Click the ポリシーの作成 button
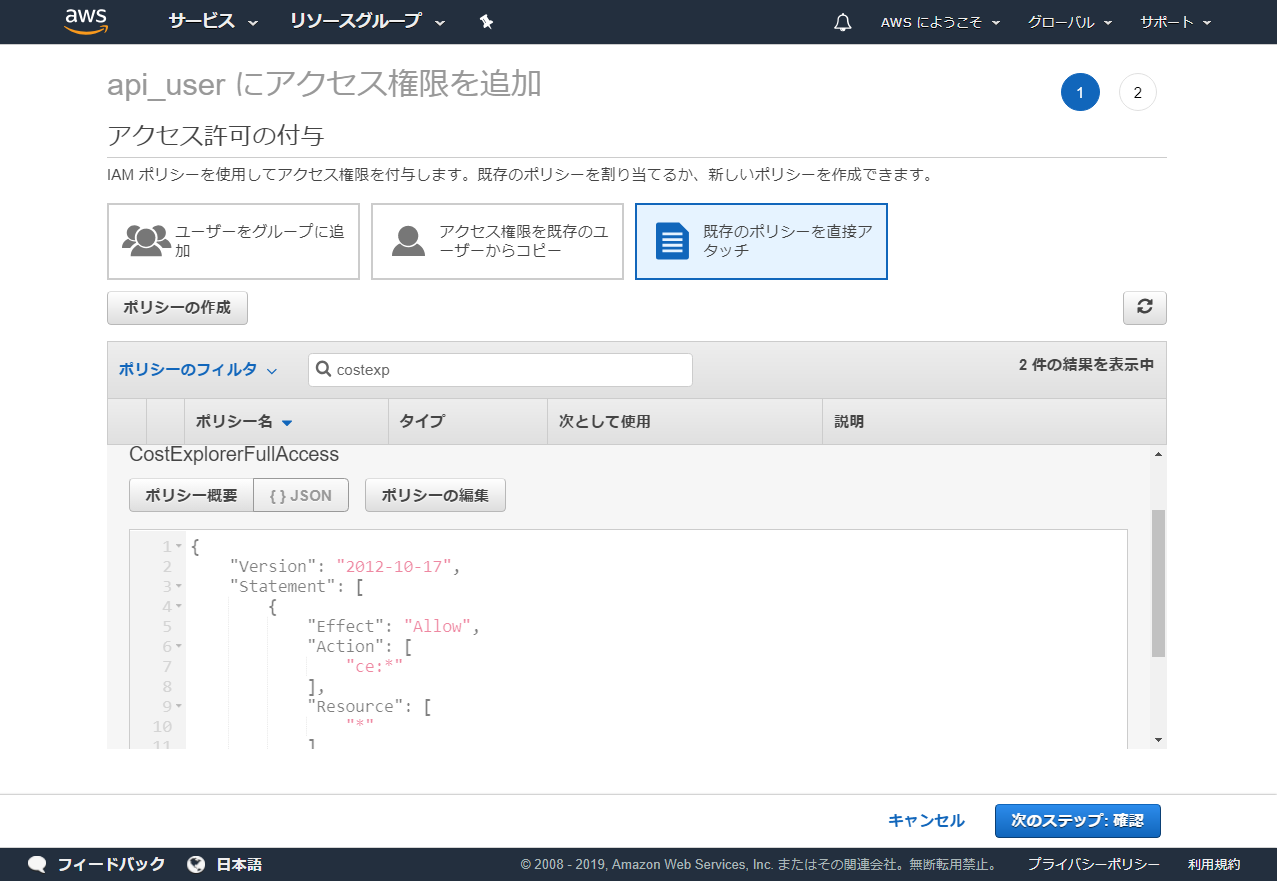 tap(177, 308)
